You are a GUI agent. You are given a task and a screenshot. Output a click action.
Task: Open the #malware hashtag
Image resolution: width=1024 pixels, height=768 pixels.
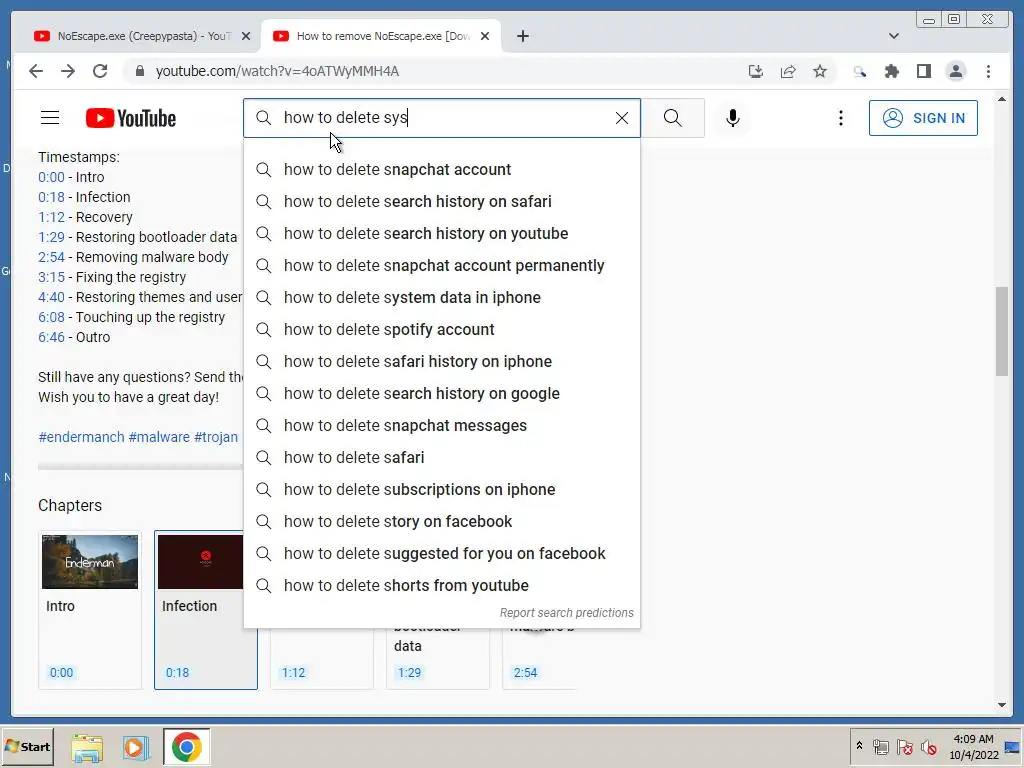pyautogui.click(x=159, y=437)
